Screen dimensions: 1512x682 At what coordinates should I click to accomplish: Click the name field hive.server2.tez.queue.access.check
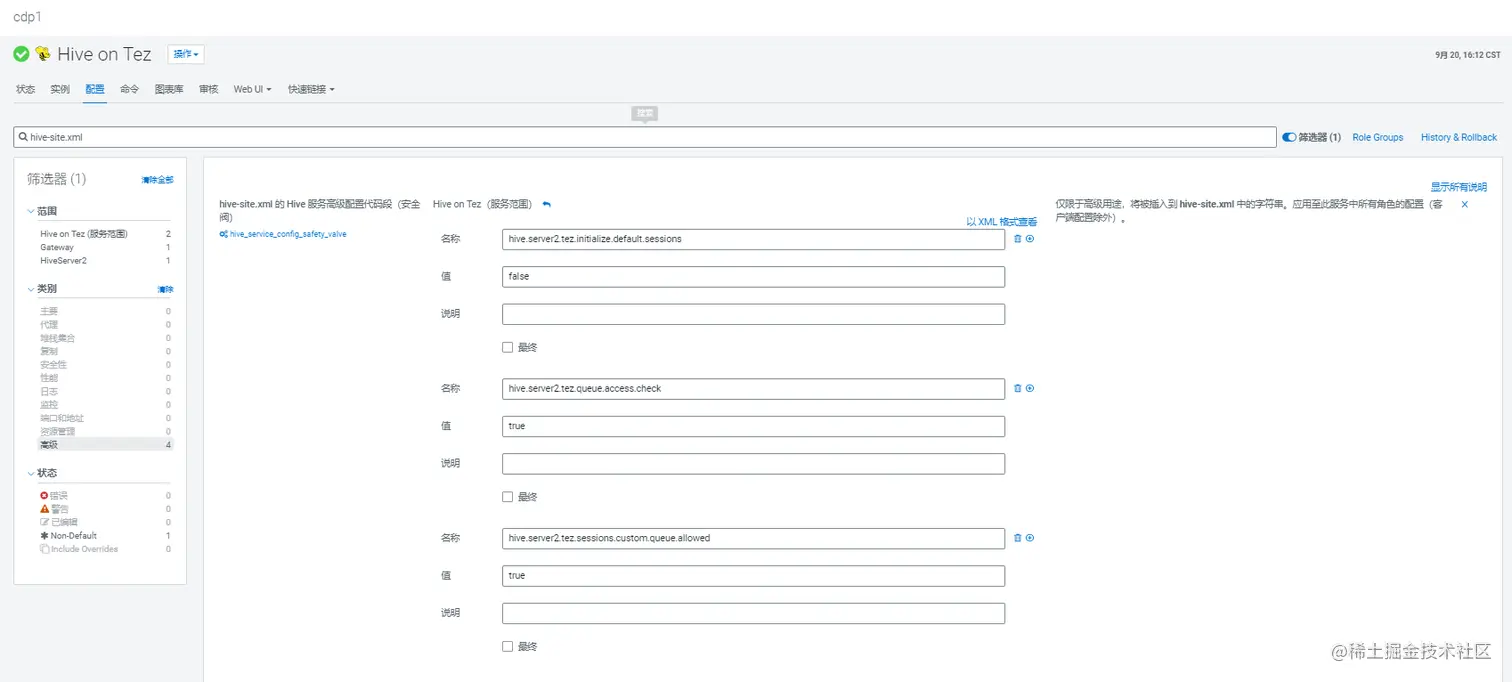(753, 388)
